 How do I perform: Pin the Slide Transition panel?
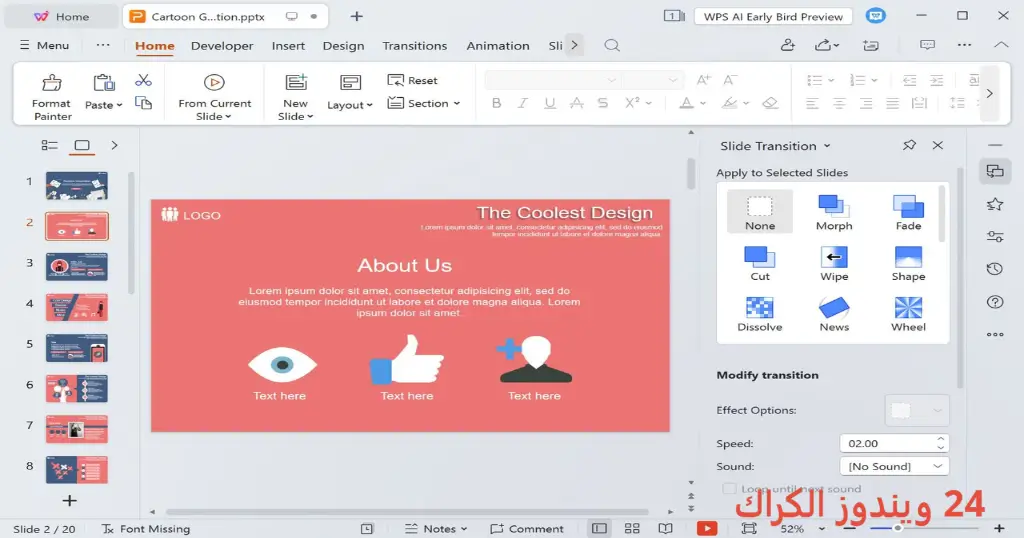pyautogui.click(x=909, y=145)
